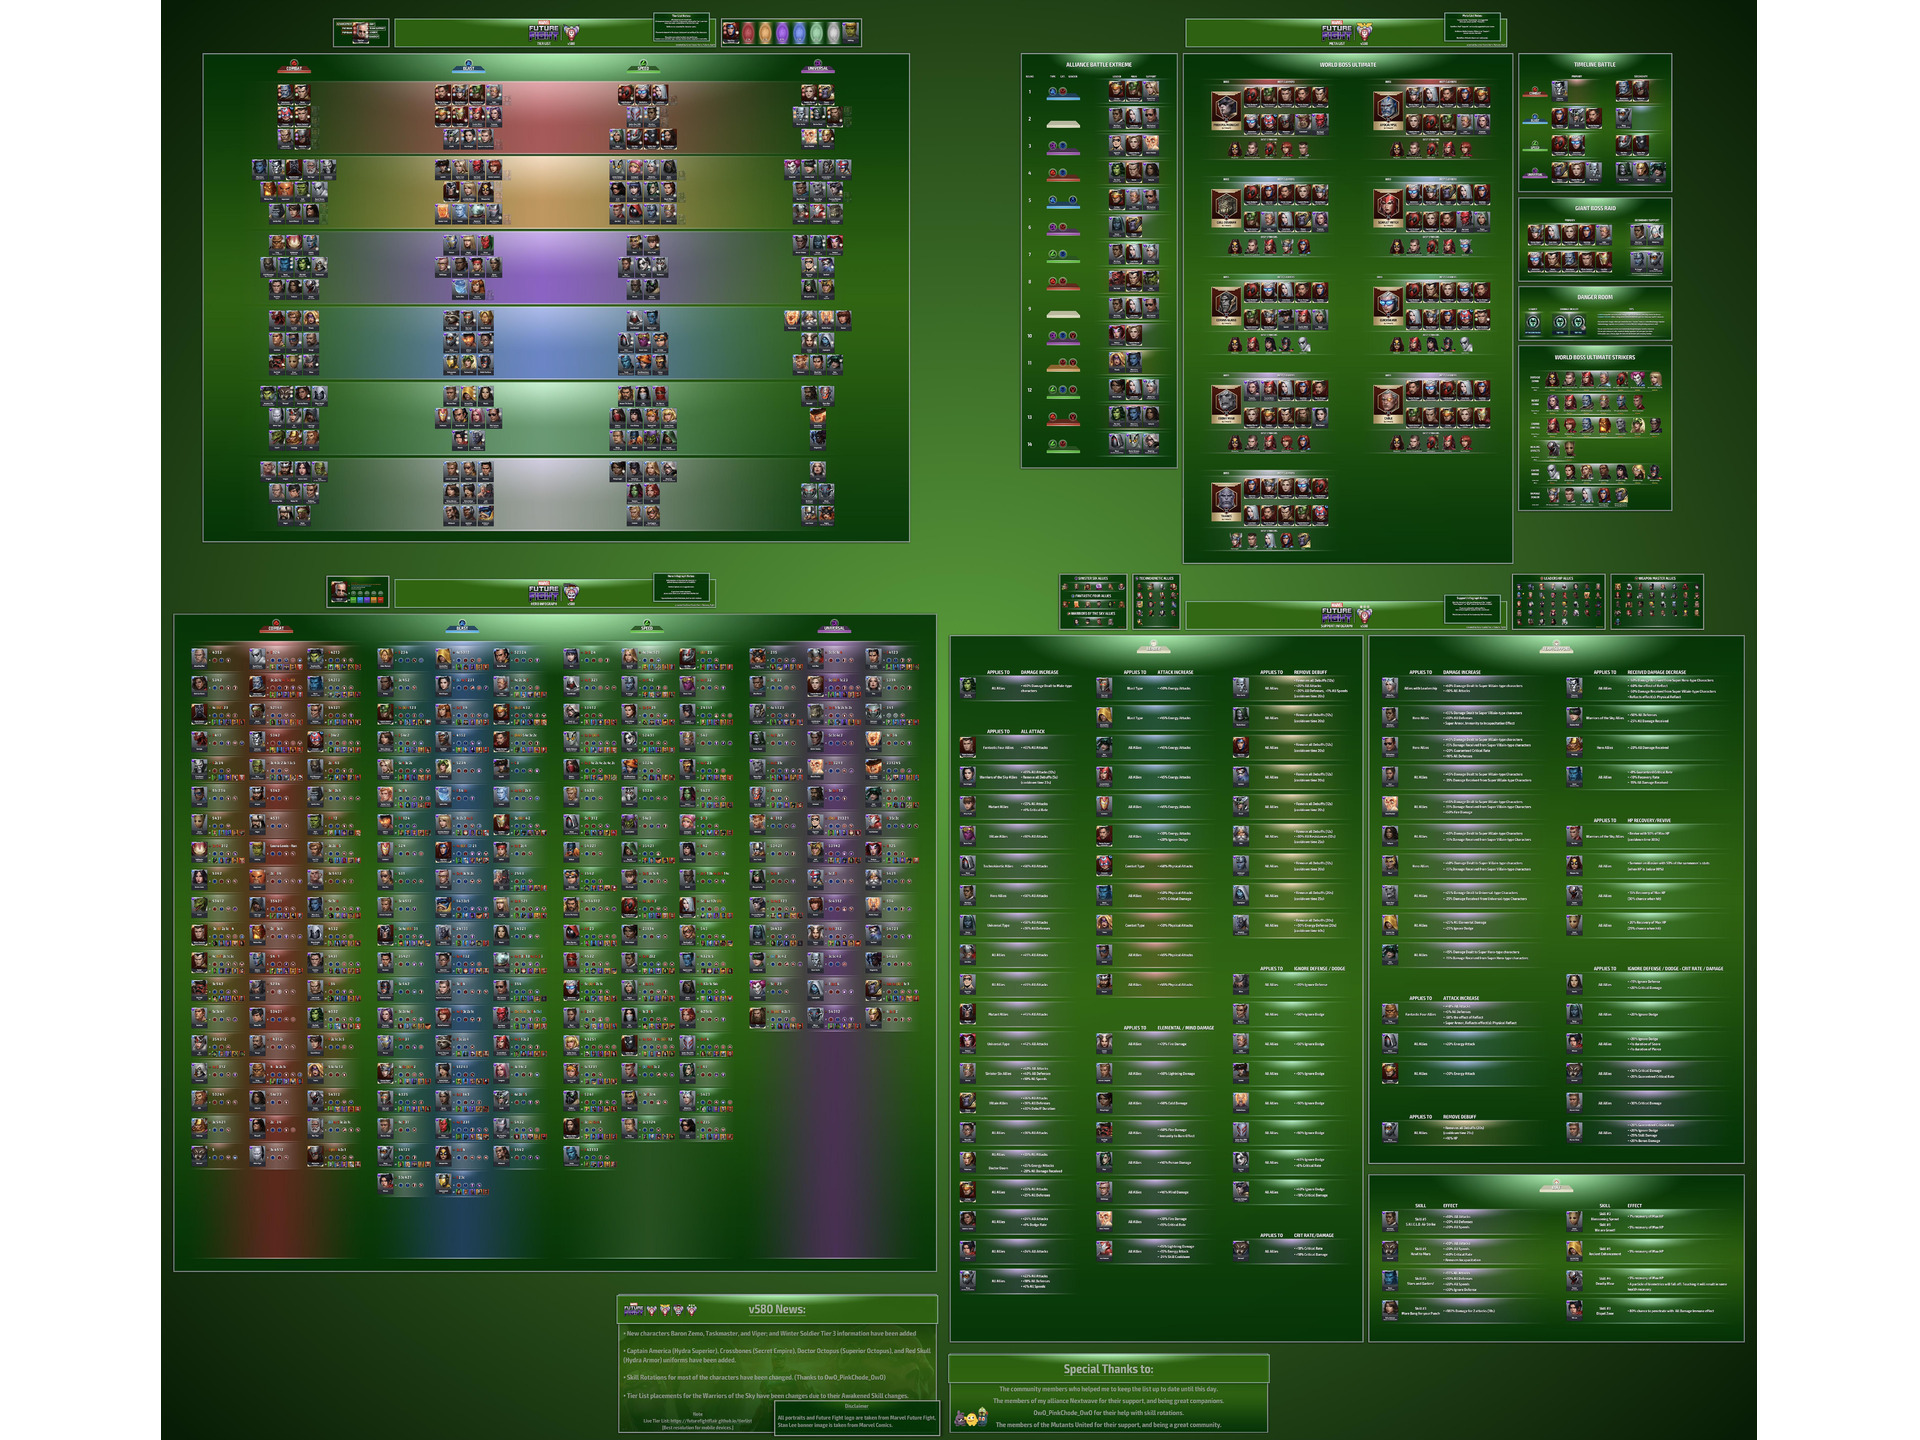Image resolution: width=1920 pixels, height=1440 pixels.
Task: Select round number 1 in Alliance Battle Extreme
Action: pyautogui.click(x=1030, y=92)
